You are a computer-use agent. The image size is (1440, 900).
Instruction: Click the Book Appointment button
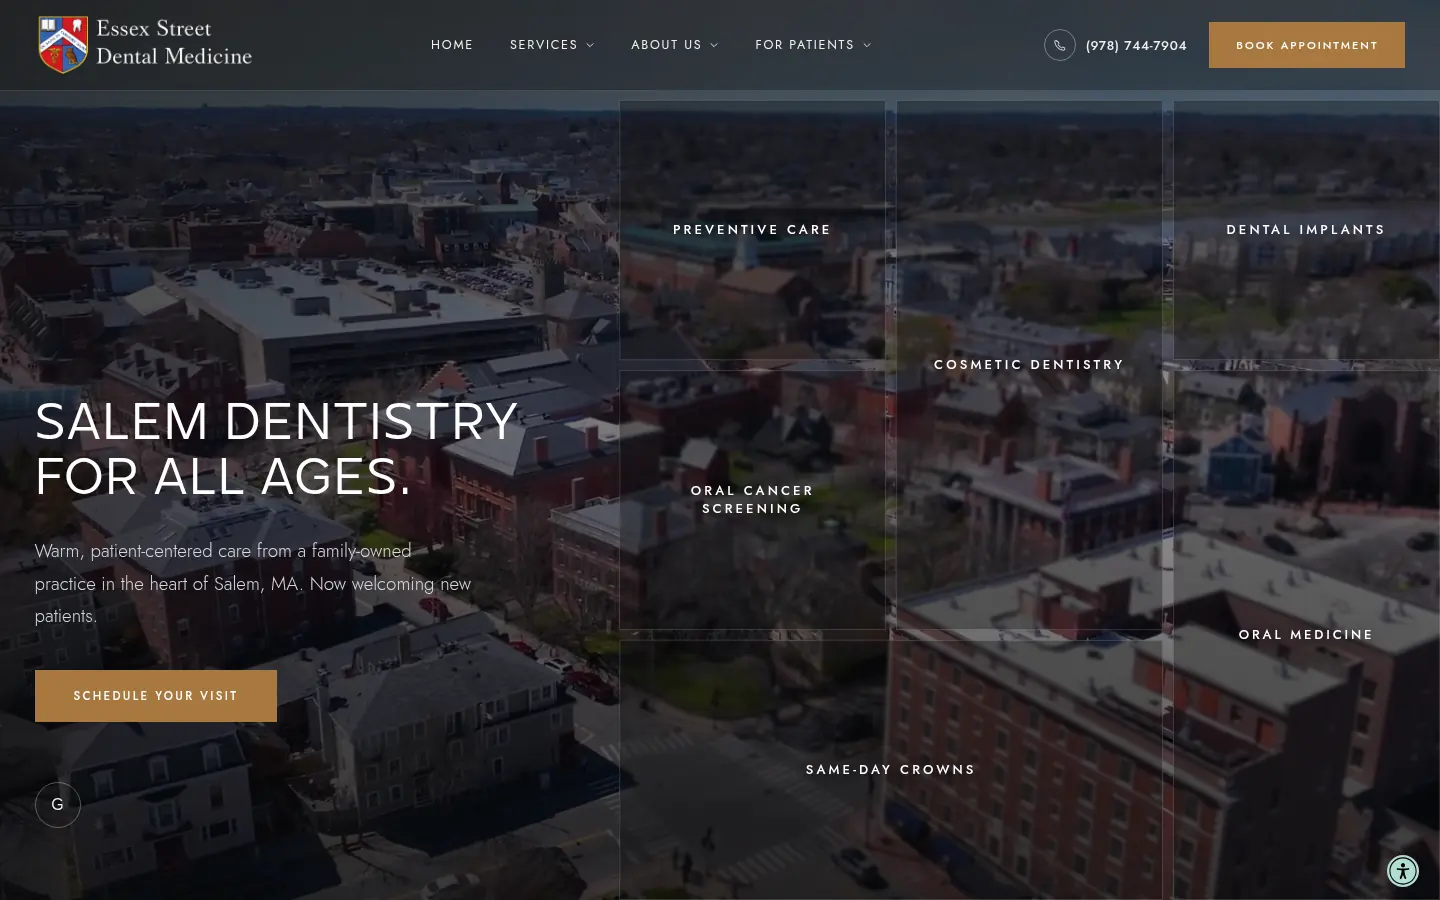(x=1307, y=45)
